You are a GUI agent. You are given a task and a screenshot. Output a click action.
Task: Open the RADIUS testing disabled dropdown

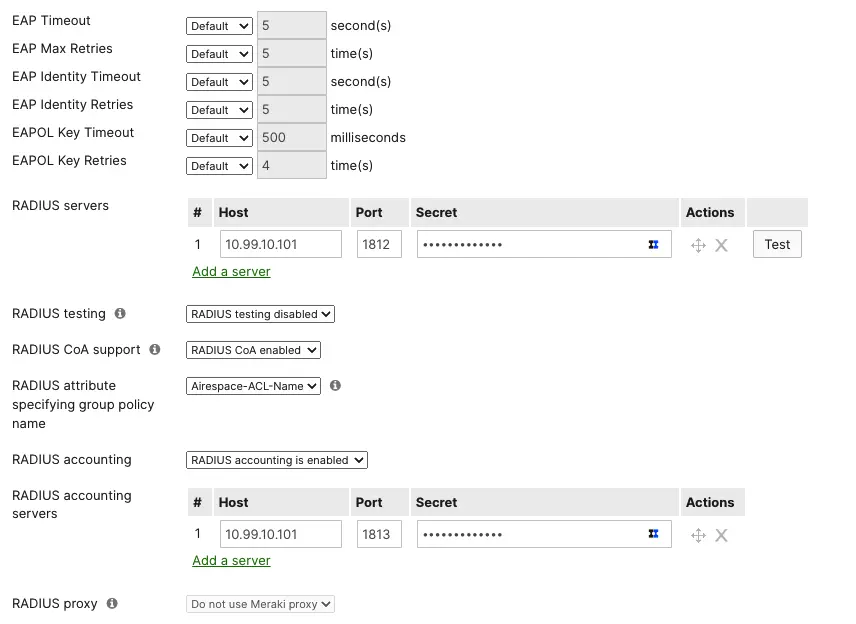click(260, 314)
